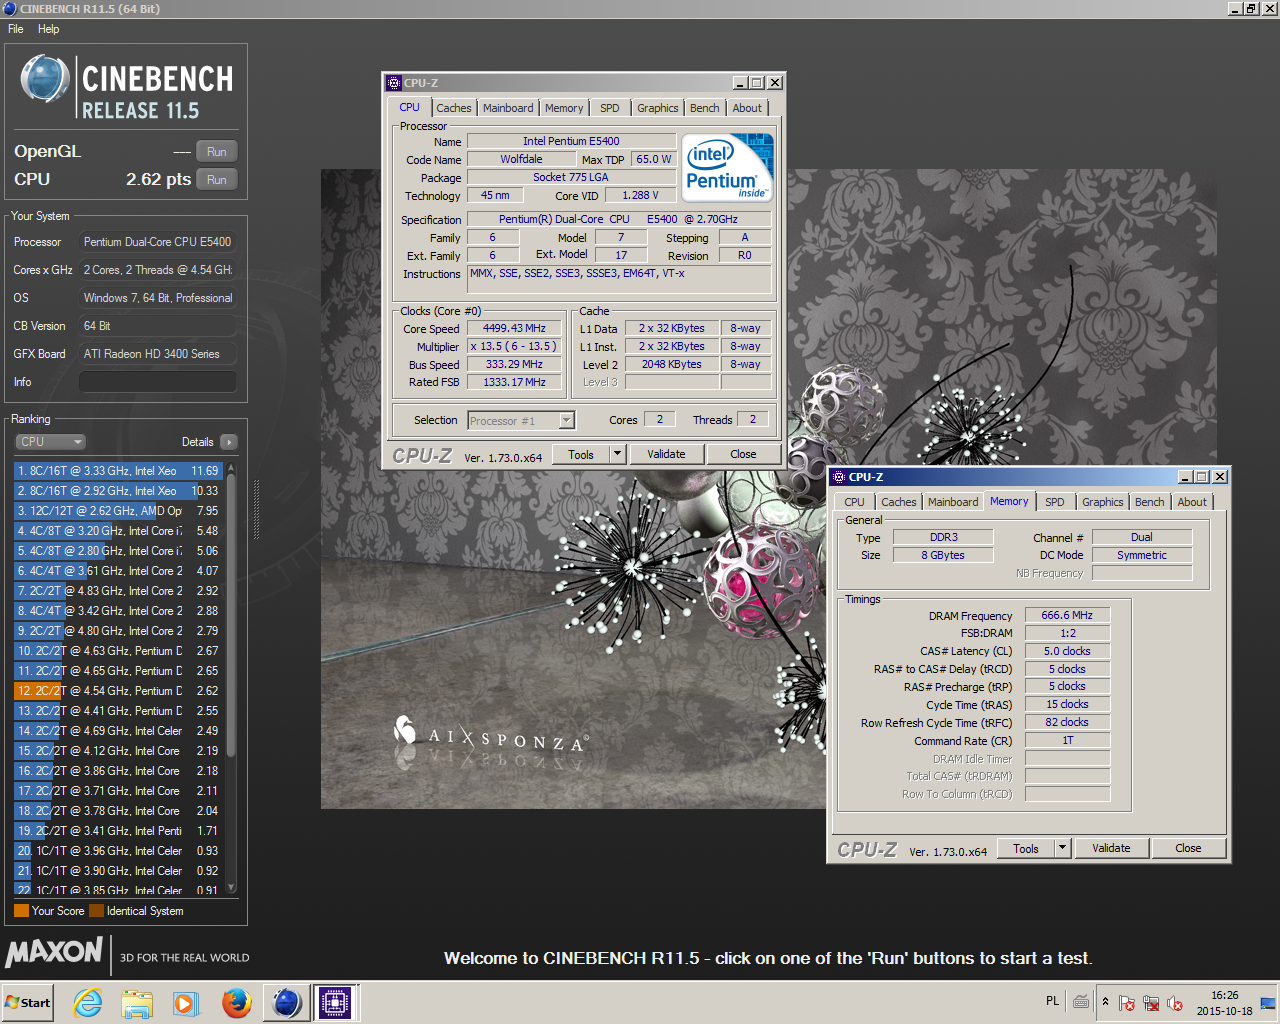Open Firefox from the taskbar
The height and width of the screenshot is (1024, 1280).
[236, 1002]
